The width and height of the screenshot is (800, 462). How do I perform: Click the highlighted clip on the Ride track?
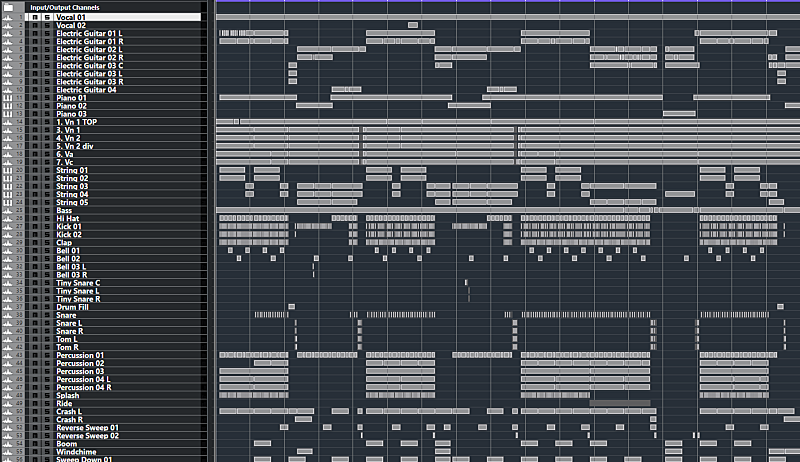click(x=620, y=403)
